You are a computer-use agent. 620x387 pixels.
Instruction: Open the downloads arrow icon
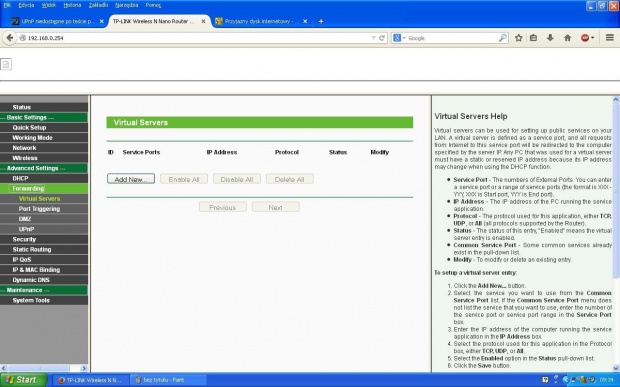pos(550,38)
